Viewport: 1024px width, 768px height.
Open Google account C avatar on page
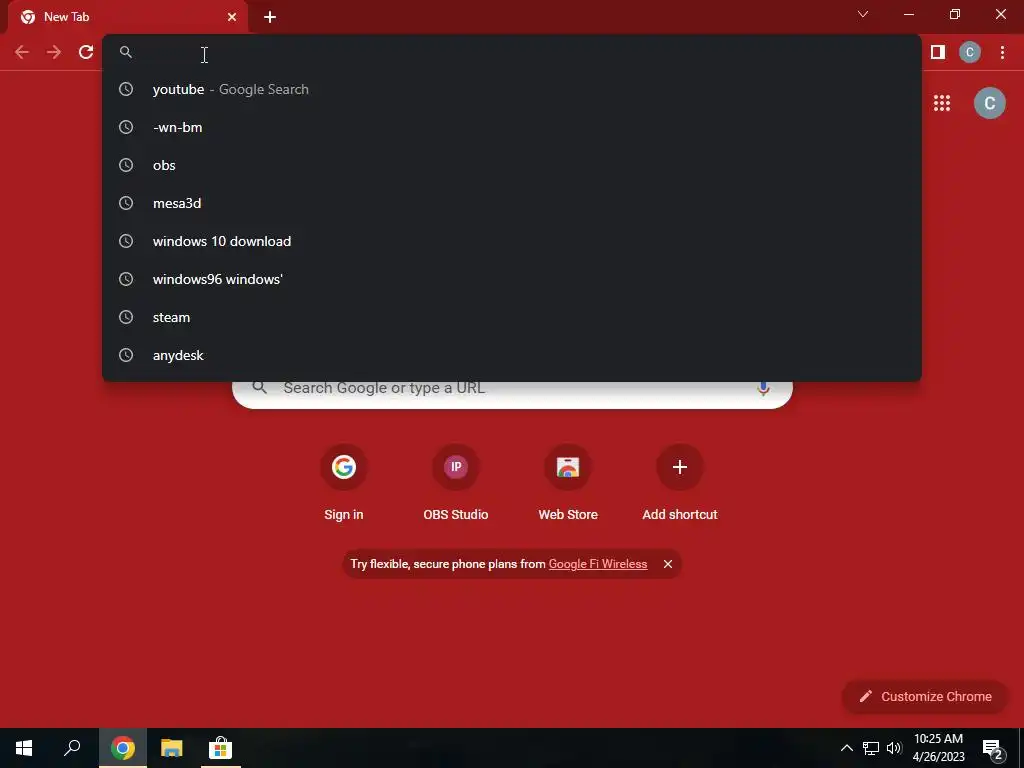989,103
